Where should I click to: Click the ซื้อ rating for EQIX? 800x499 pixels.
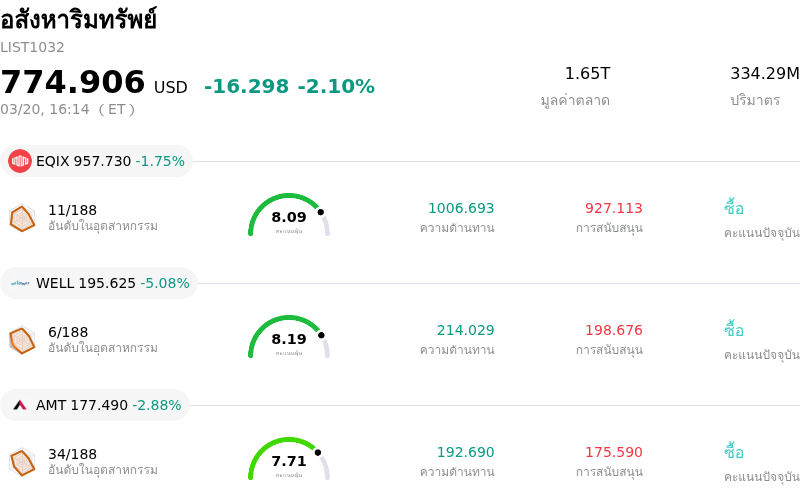click(734, 208)
